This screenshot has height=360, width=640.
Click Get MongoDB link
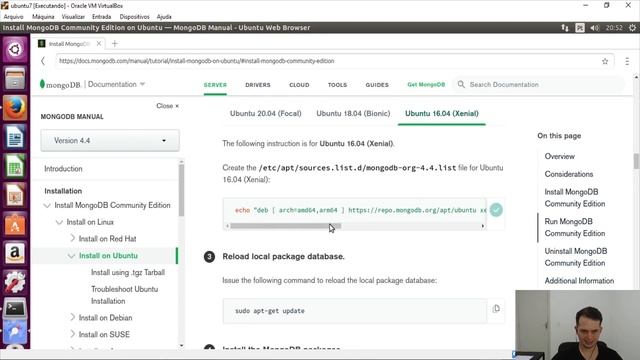click(x=426, y=84)
